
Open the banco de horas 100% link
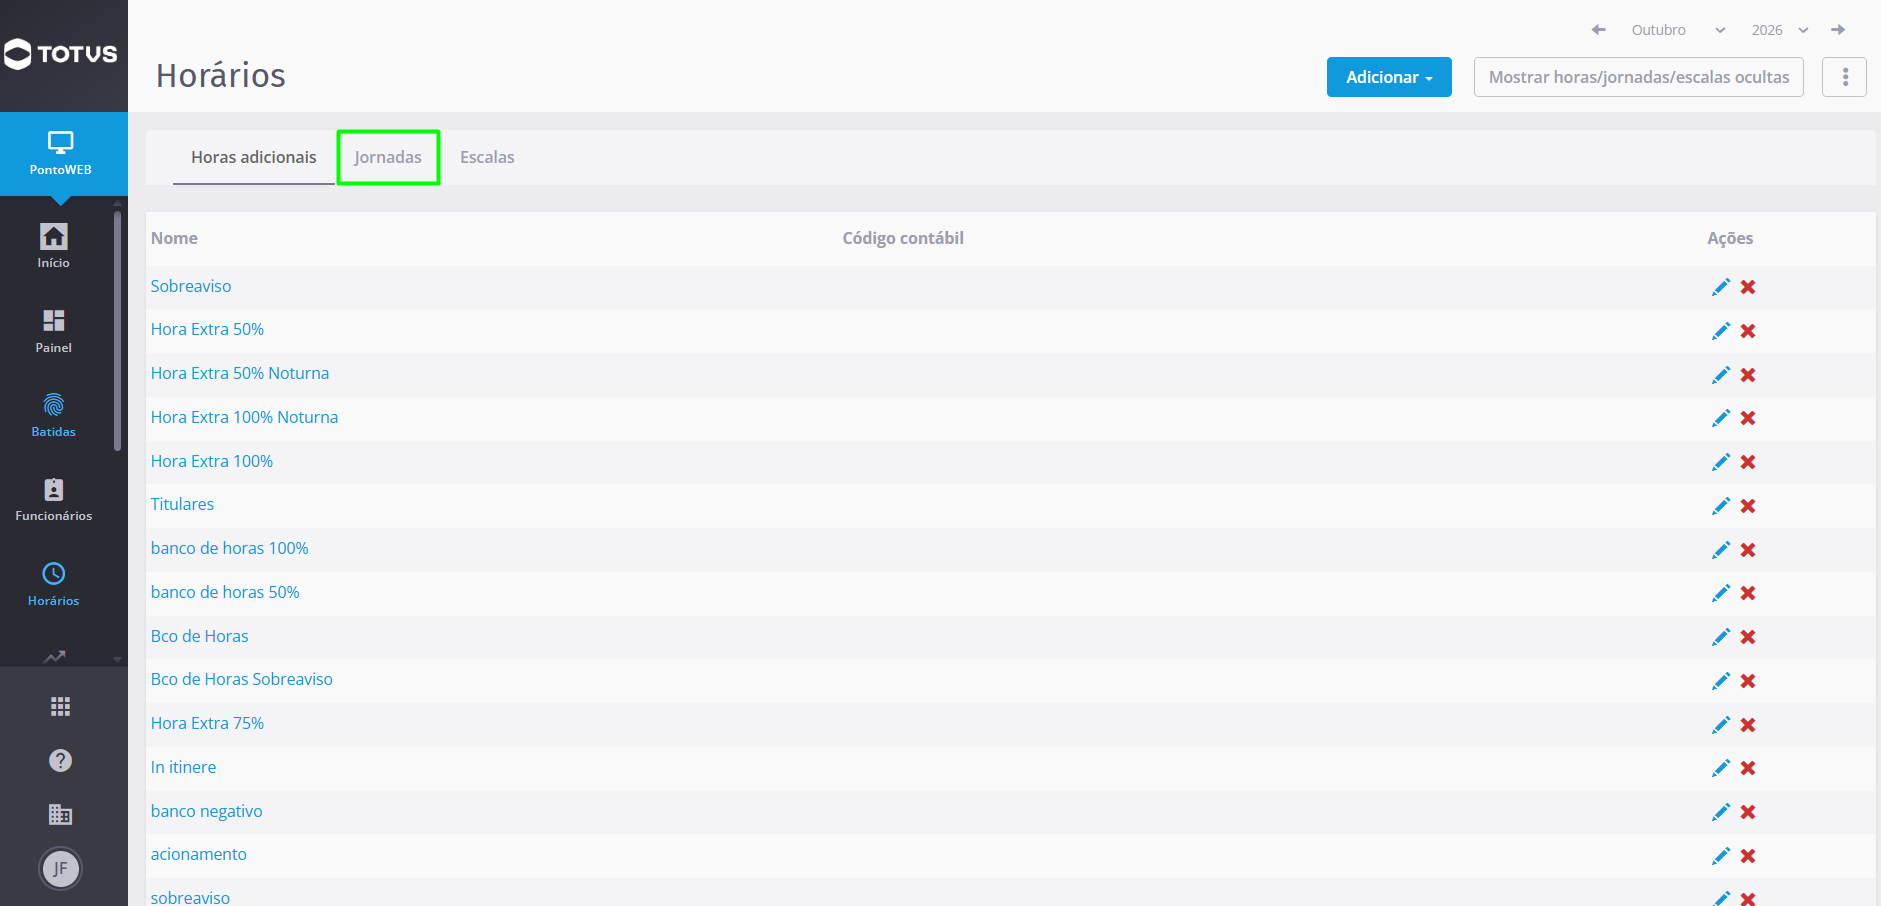click(230, 548)
